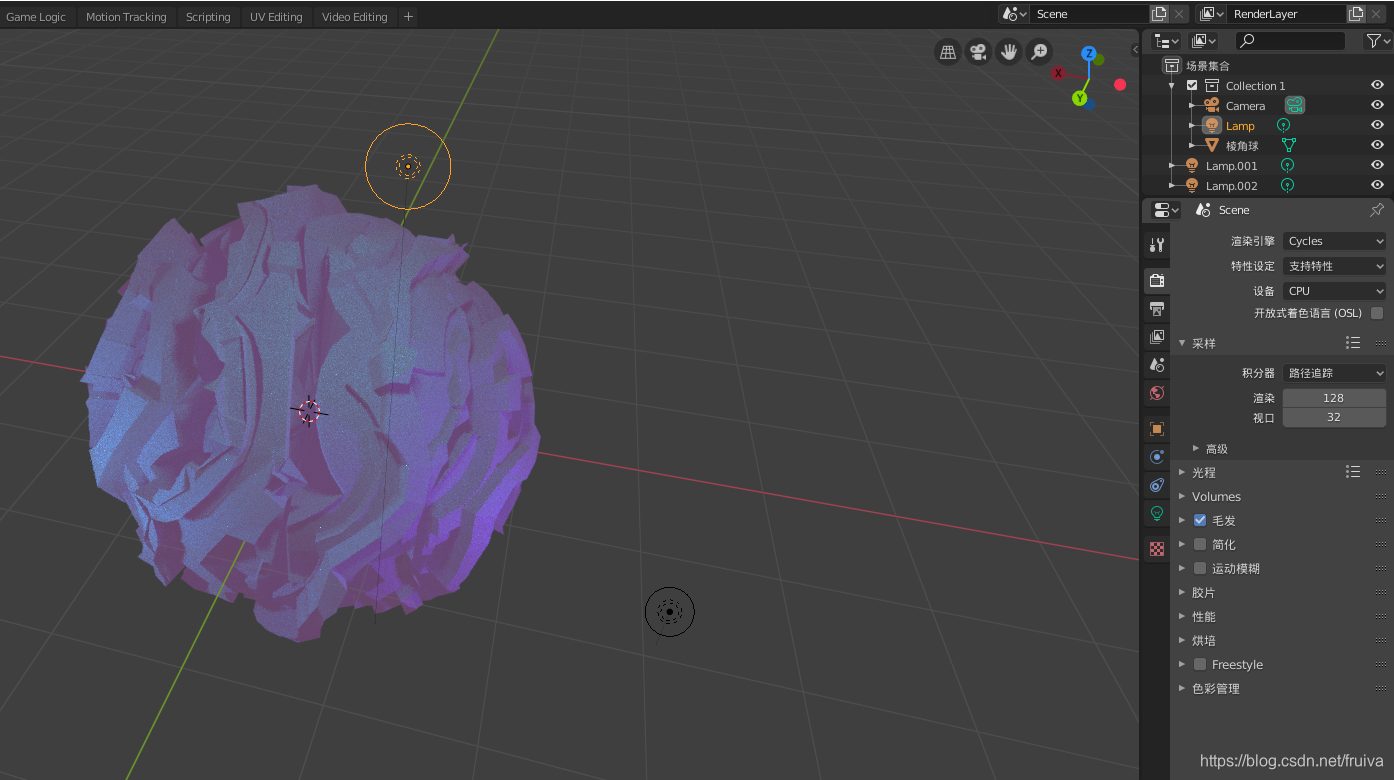Enable the 简化 simplify checkbox
Viewport: 1394px width, 780px height.
(x=1200, y=544)
